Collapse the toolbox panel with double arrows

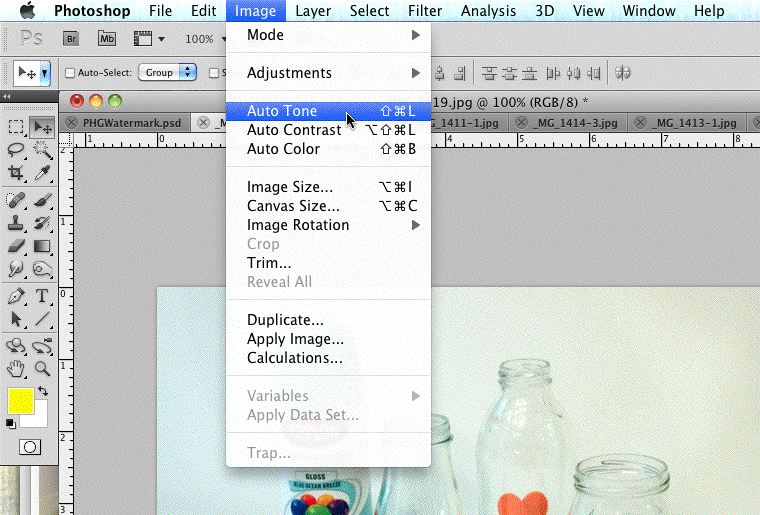tap(7, 96)
